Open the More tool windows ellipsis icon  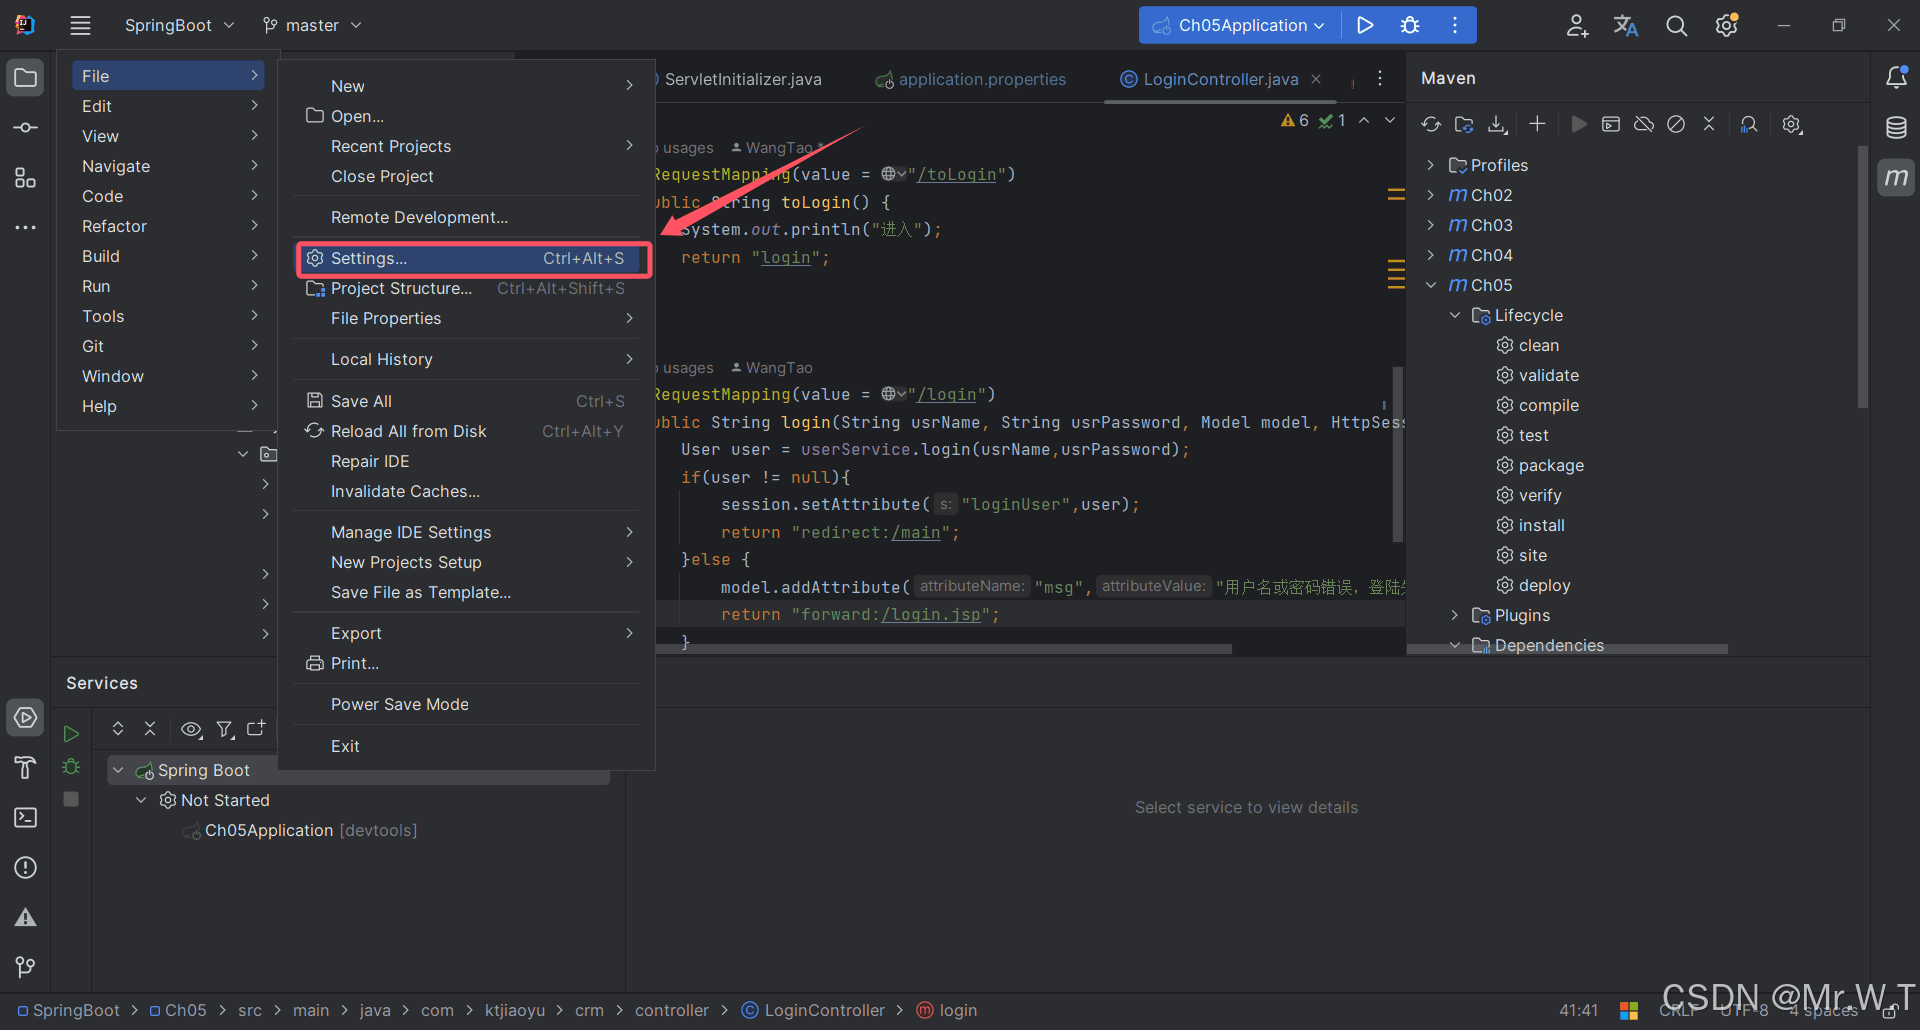click(x=26, y=228)
